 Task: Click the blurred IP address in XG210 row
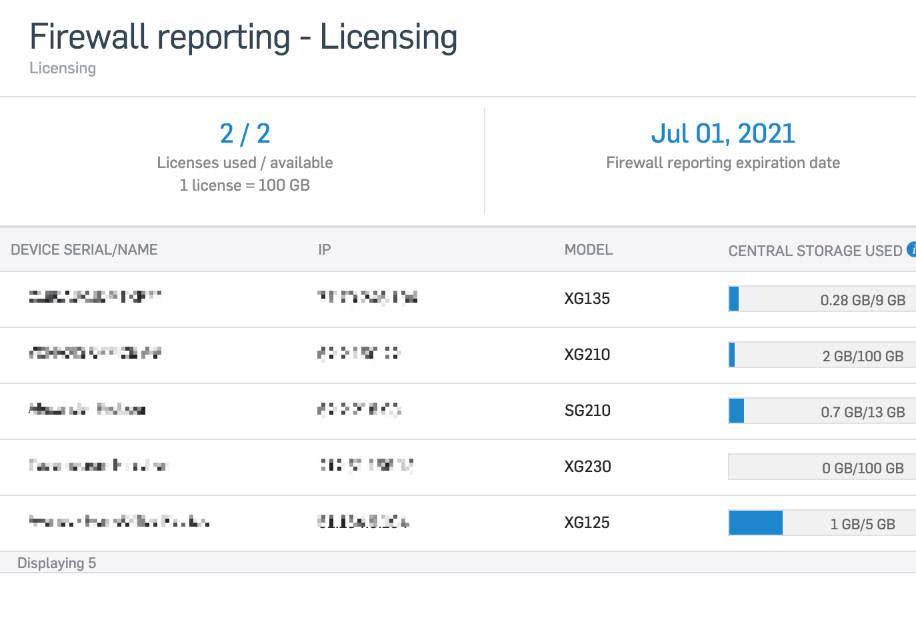coord(358,353)
